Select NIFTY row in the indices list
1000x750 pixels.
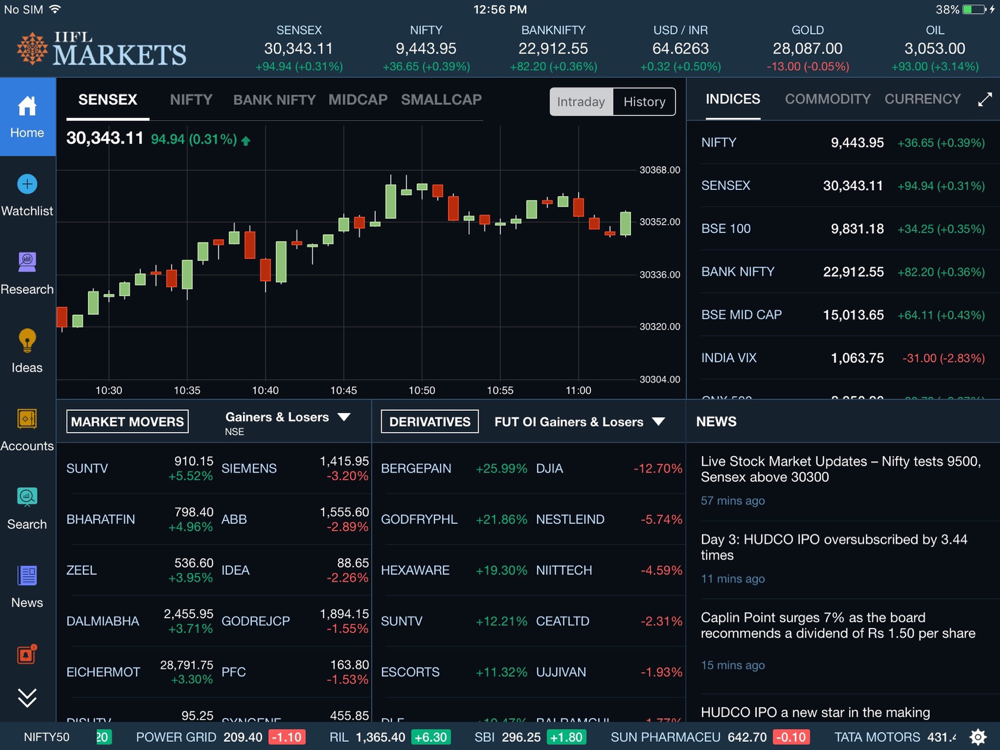pos(843,143)
